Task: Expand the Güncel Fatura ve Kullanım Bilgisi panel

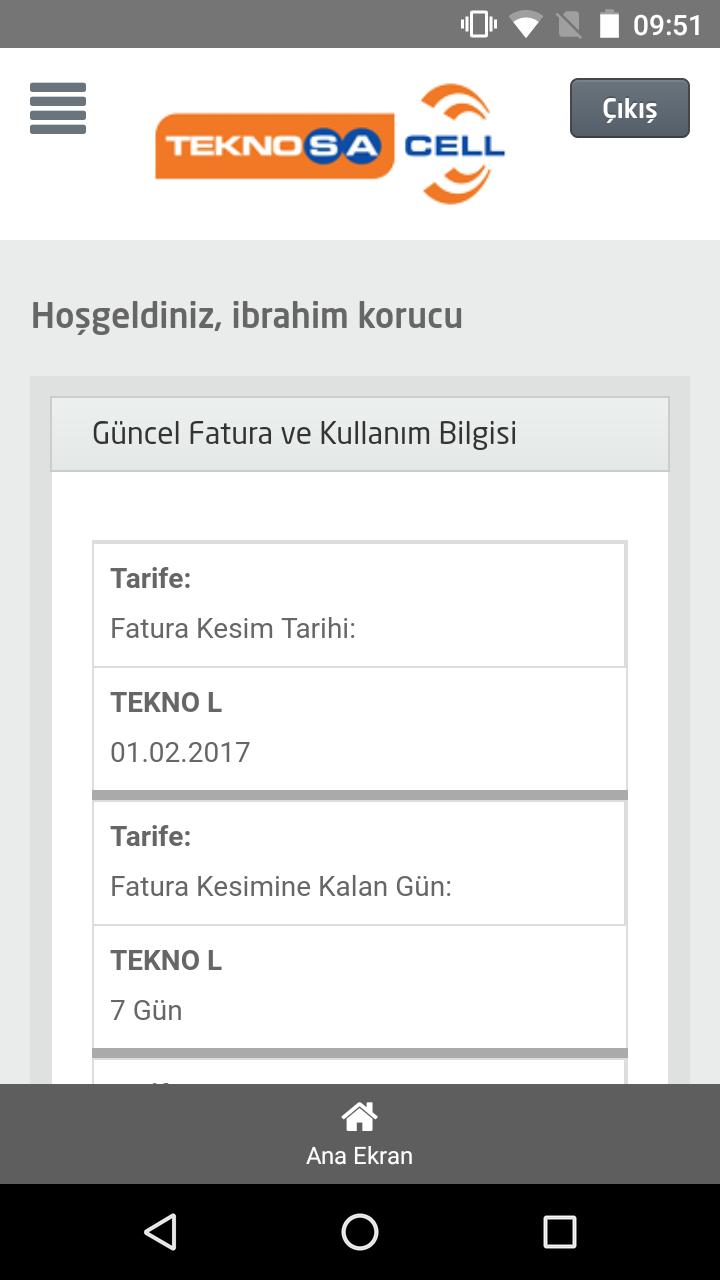Action: pos(360,433)
